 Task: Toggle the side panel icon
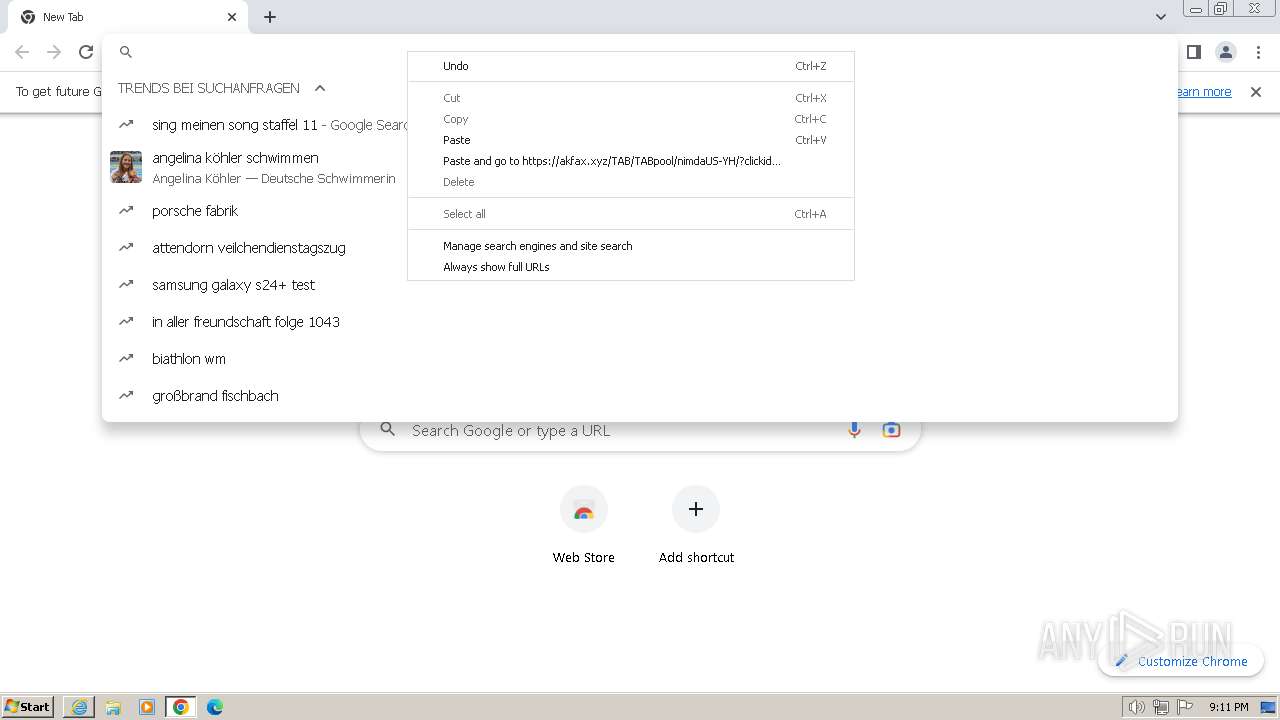tap(1193, 52)
